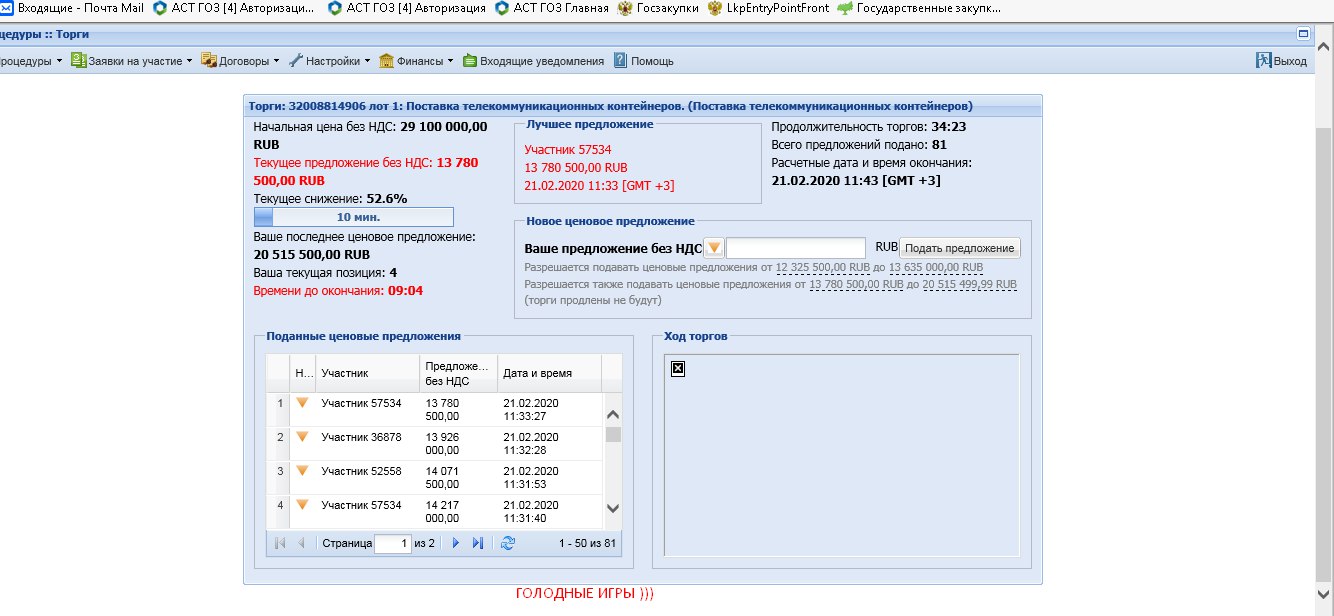Focus the Ваше предложение без НДС input field

pyautogui.click(x=796, y=248)
